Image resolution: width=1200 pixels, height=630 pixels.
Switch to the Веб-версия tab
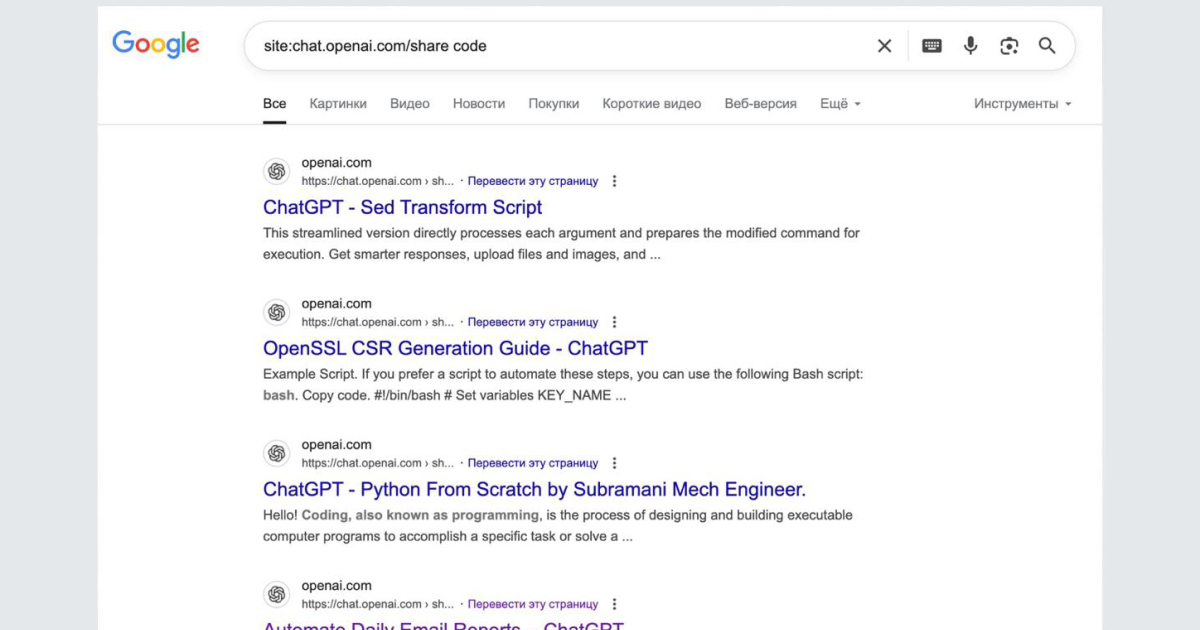(761, 103)
